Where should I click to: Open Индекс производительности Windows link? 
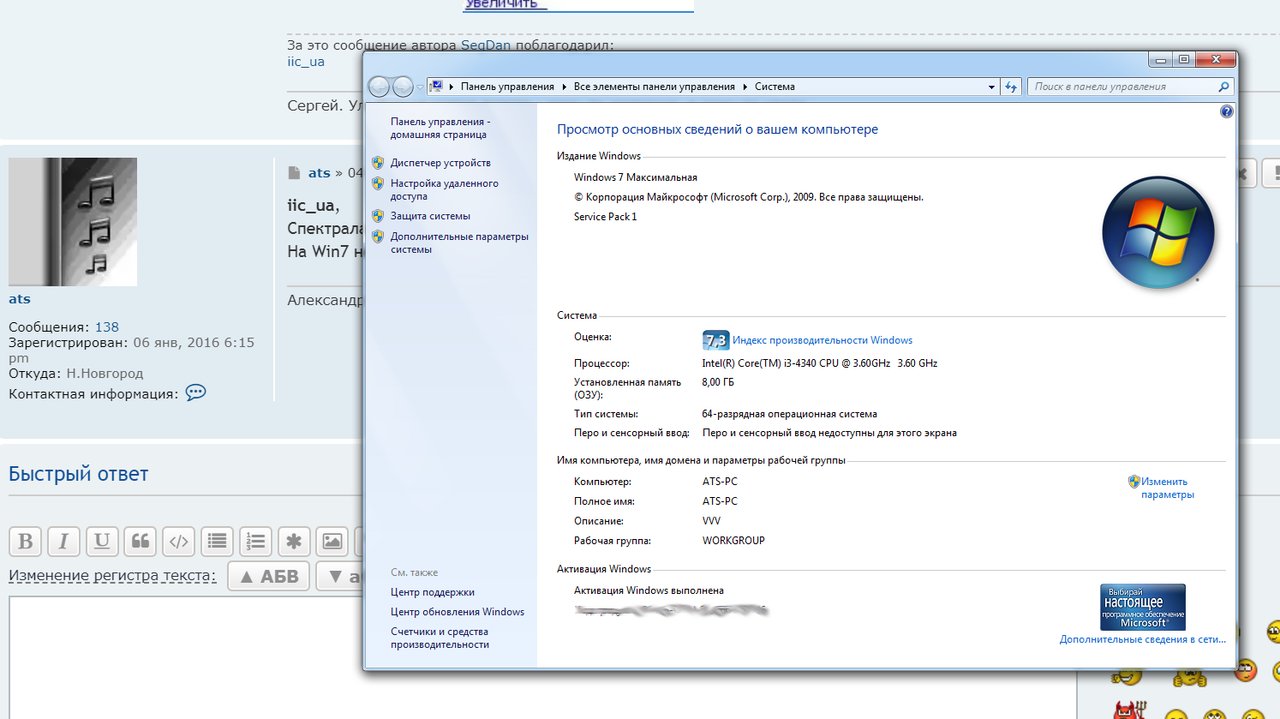[x=822, y=340]
